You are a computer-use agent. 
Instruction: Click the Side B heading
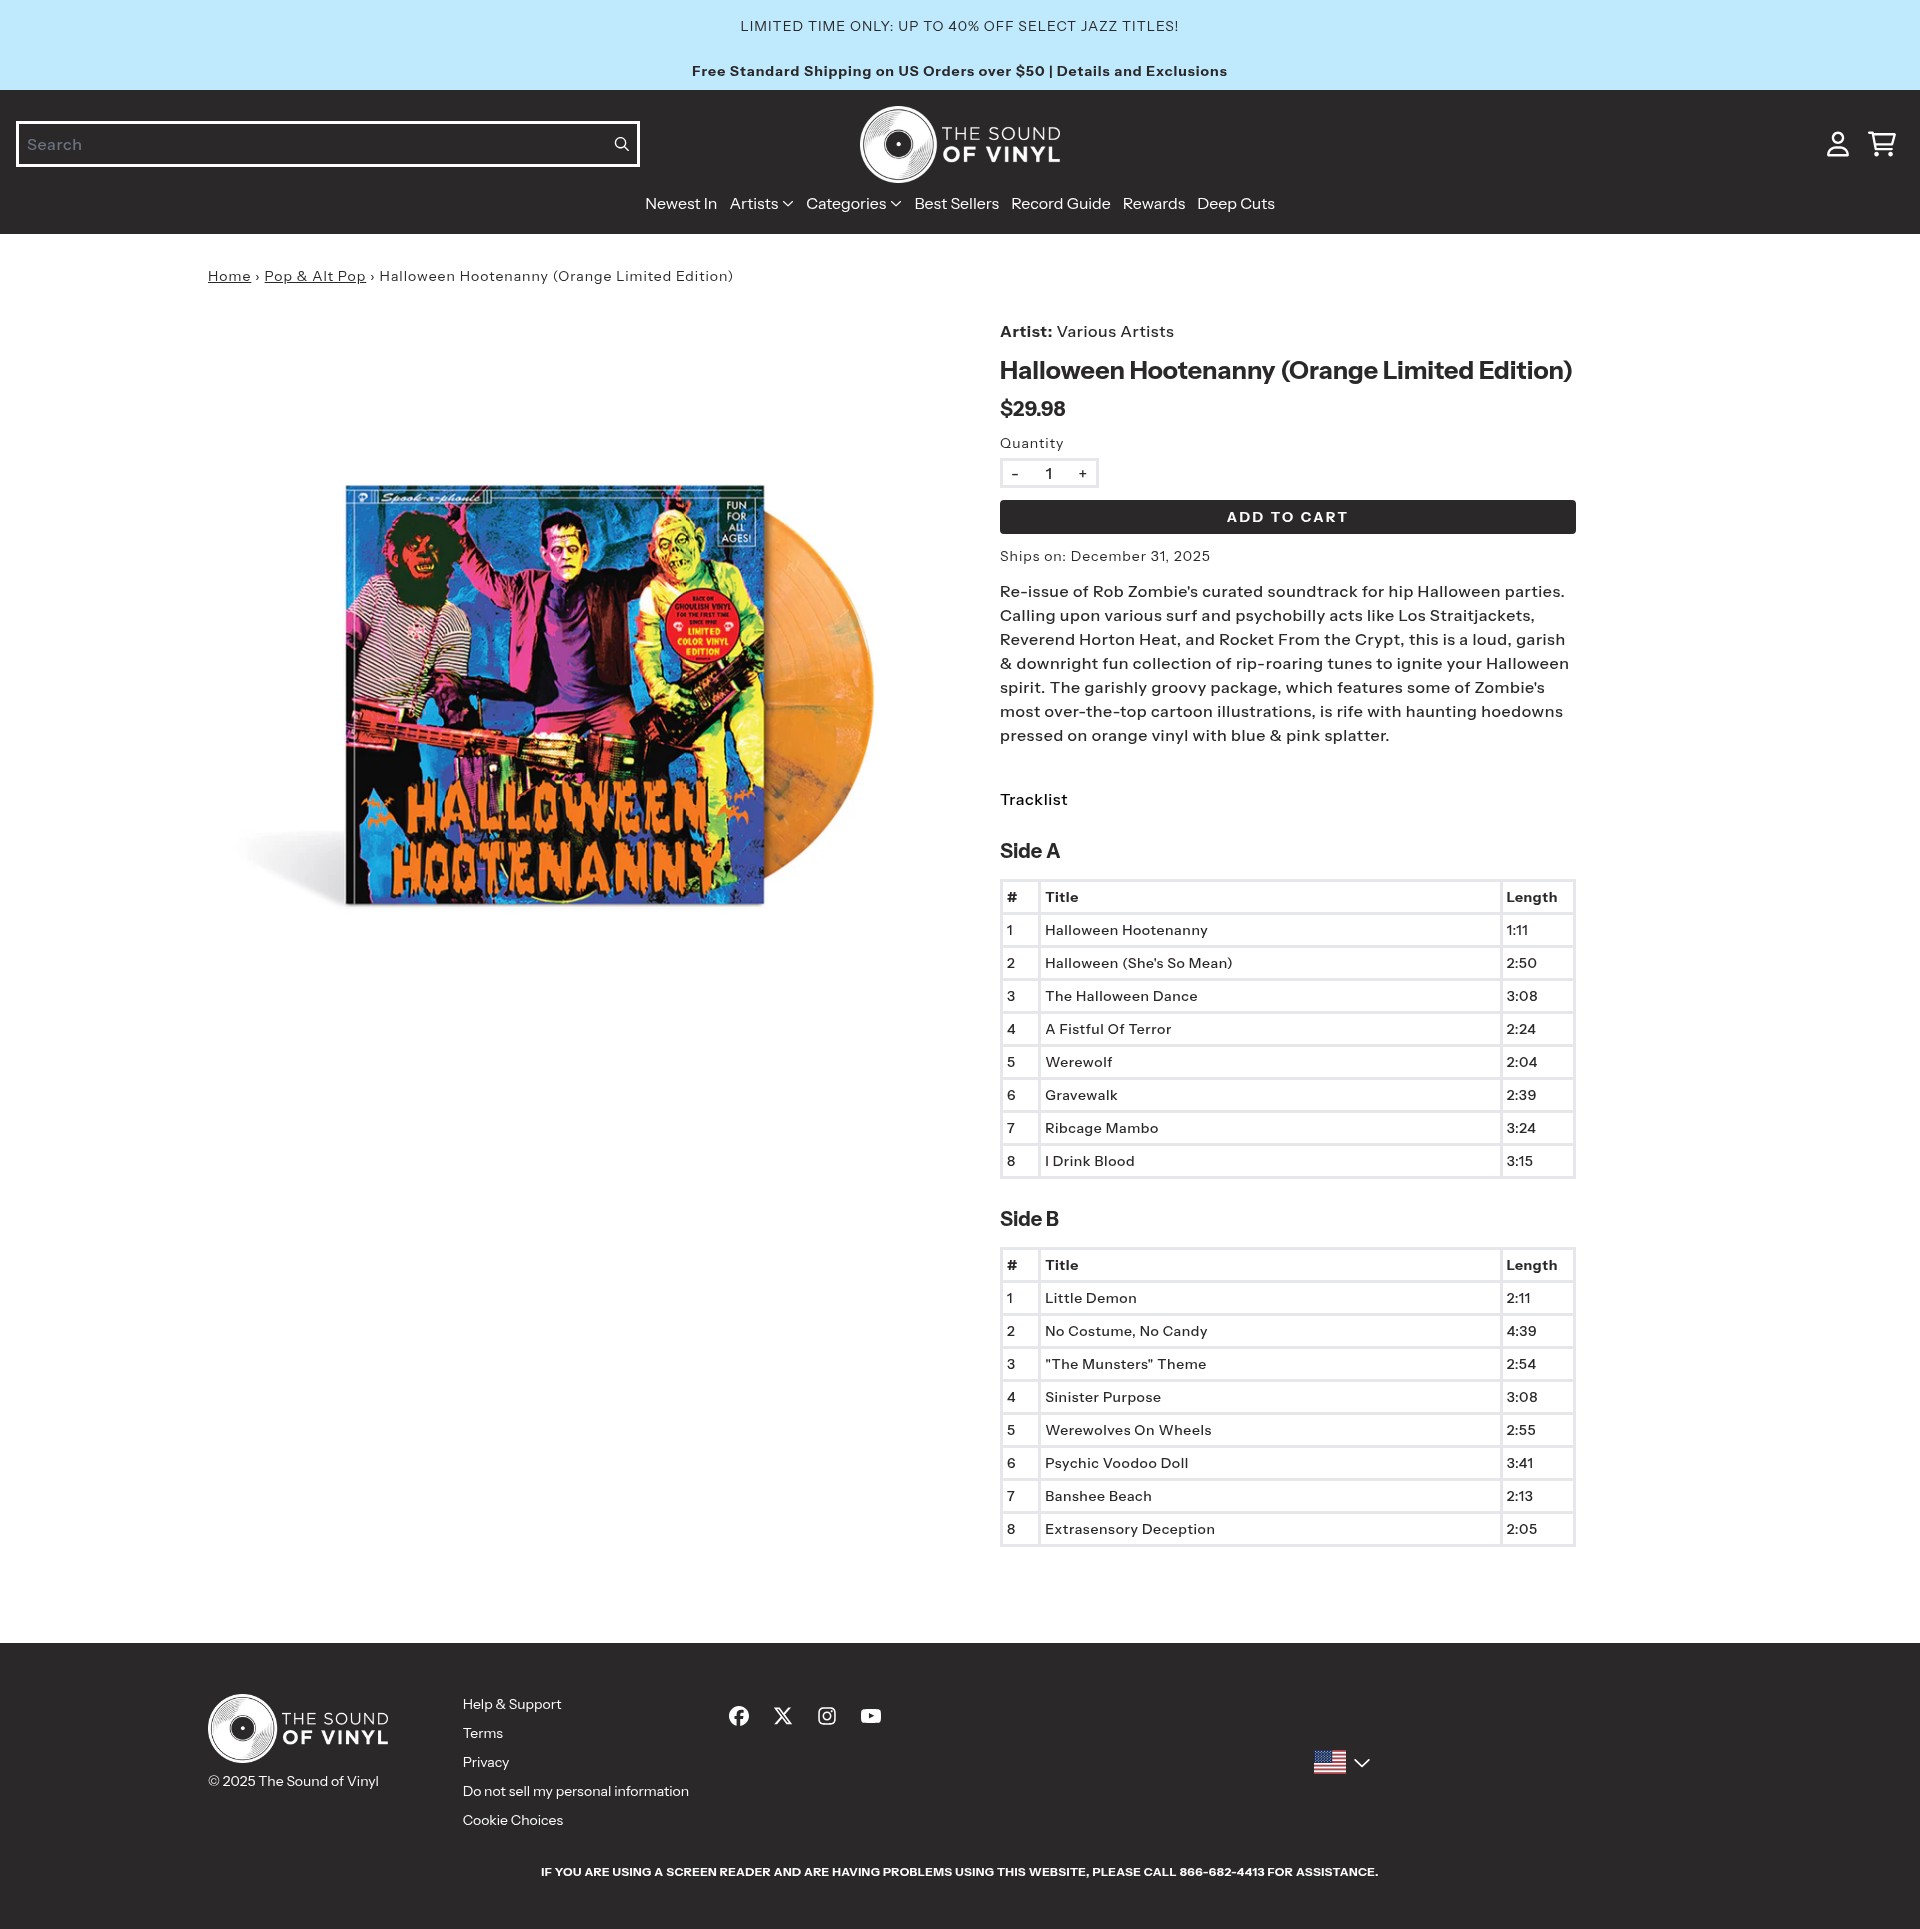(1029, 1219)
